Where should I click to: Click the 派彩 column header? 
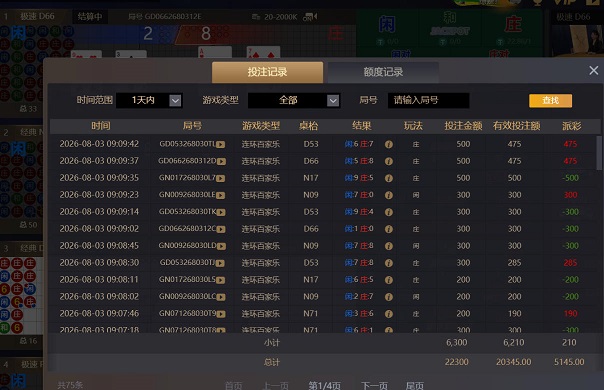[571, 126]
